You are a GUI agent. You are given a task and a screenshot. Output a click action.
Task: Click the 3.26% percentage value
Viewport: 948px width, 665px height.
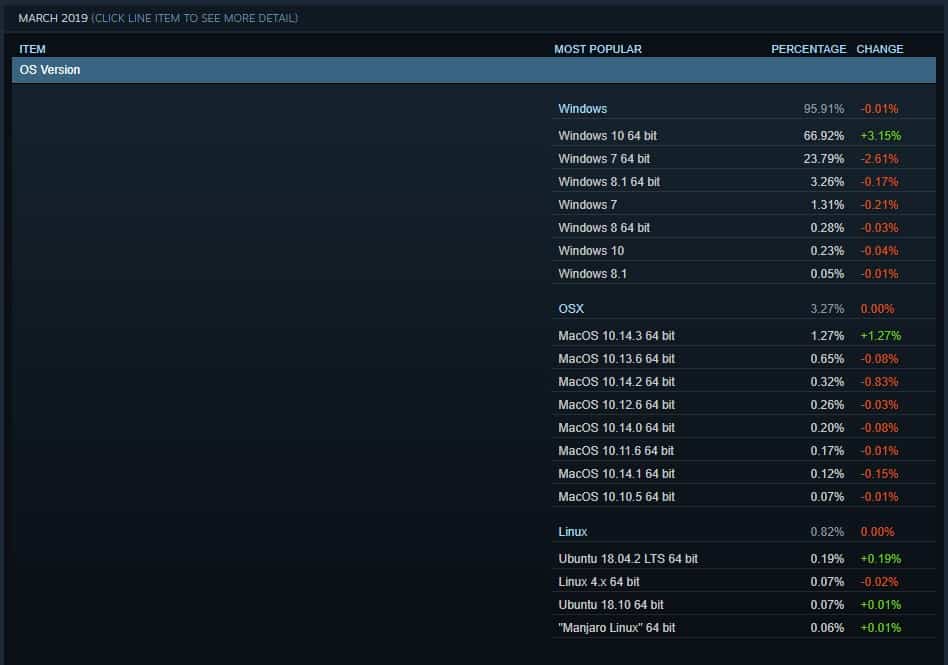(x=827, y=182)
